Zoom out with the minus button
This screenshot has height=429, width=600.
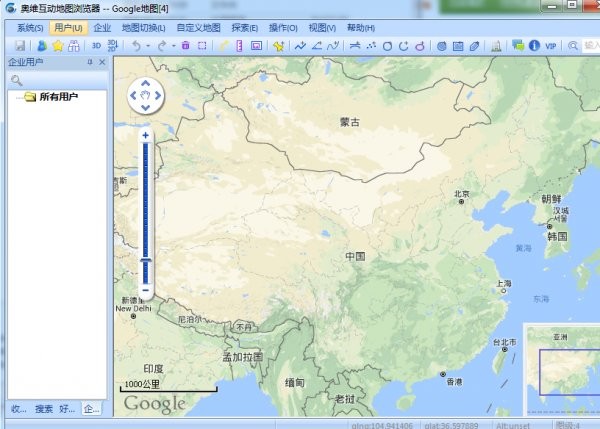click(x=145, y=290)
